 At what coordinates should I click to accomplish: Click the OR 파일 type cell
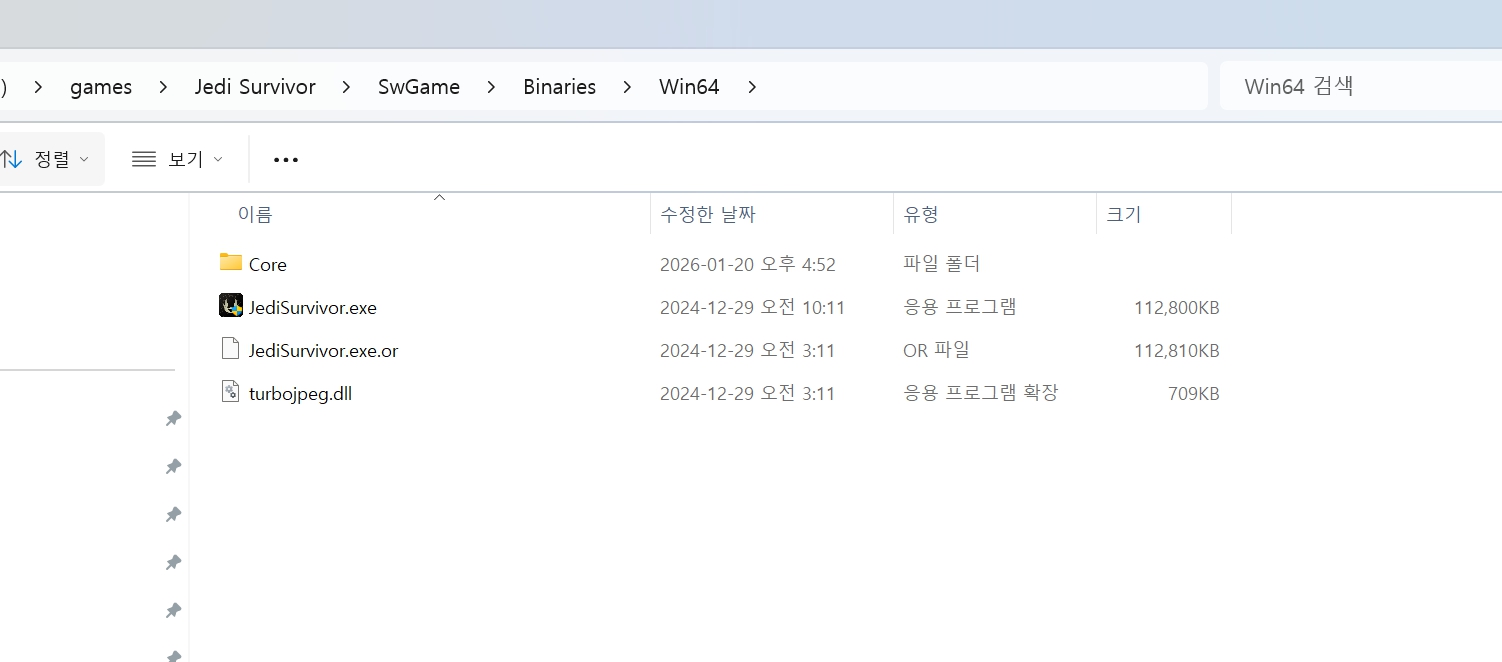tap(936, 350)
